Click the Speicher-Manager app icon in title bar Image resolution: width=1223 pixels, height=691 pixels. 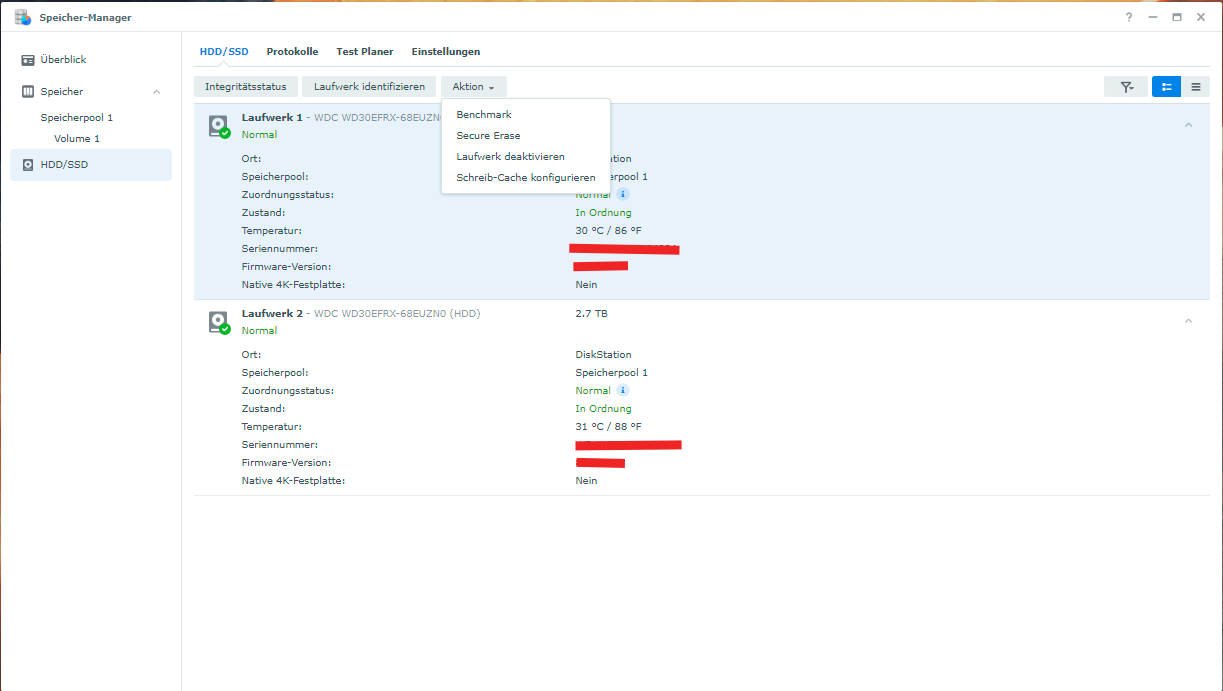click(23, 17)
